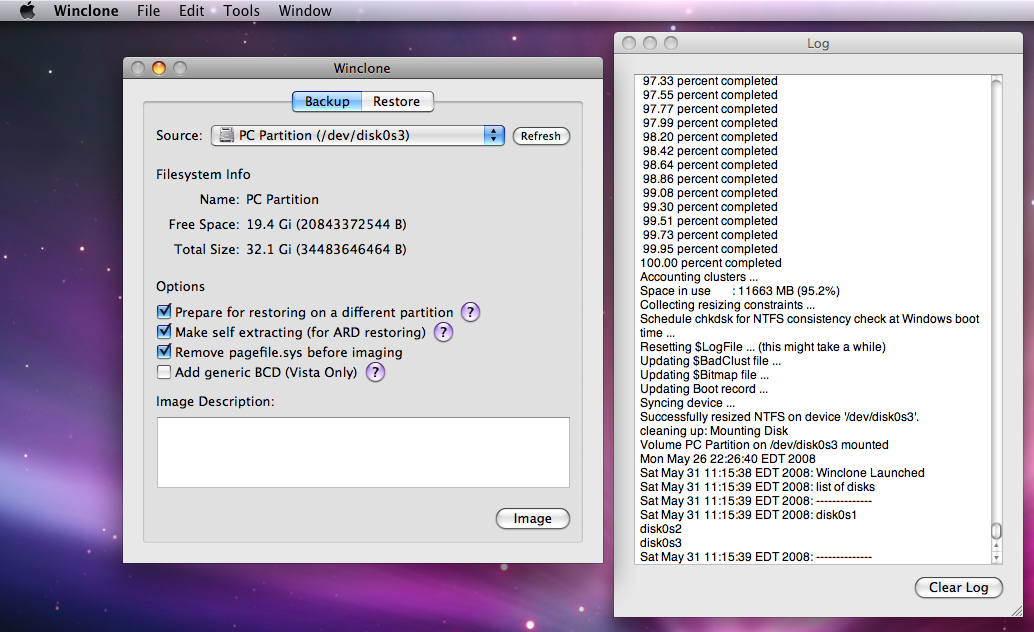Minimize the Winclone window with yellow button
Screen dimensions: 1034x632
click(x=159, y=68)
